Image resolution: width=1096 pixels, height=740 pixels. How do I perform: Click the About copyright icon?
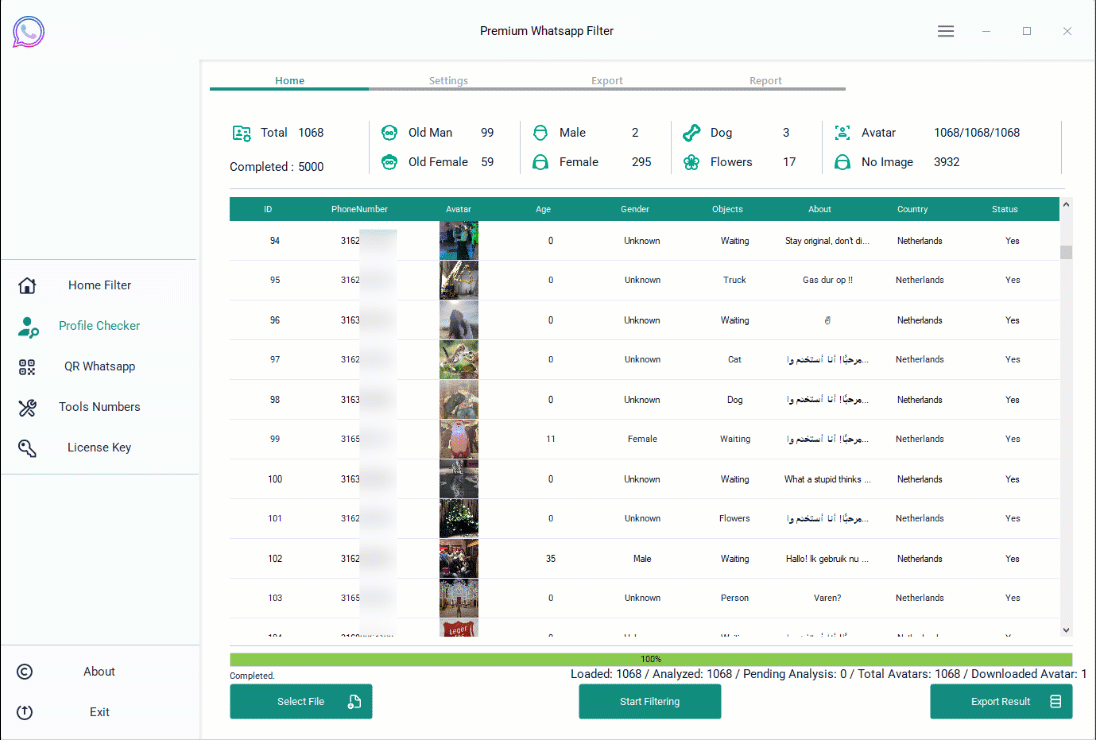click(x=24, y=672)
